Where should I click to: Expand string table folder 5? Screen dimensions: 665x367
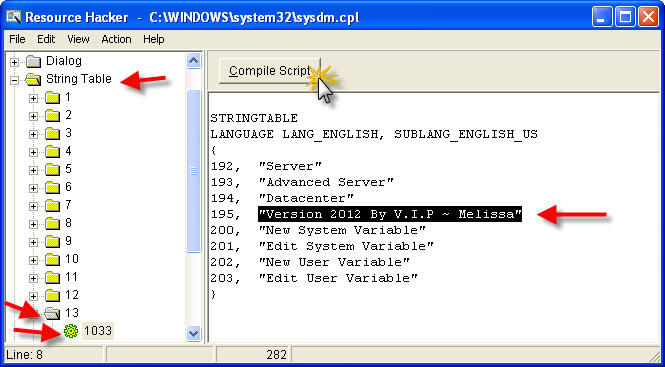point(33,170)
